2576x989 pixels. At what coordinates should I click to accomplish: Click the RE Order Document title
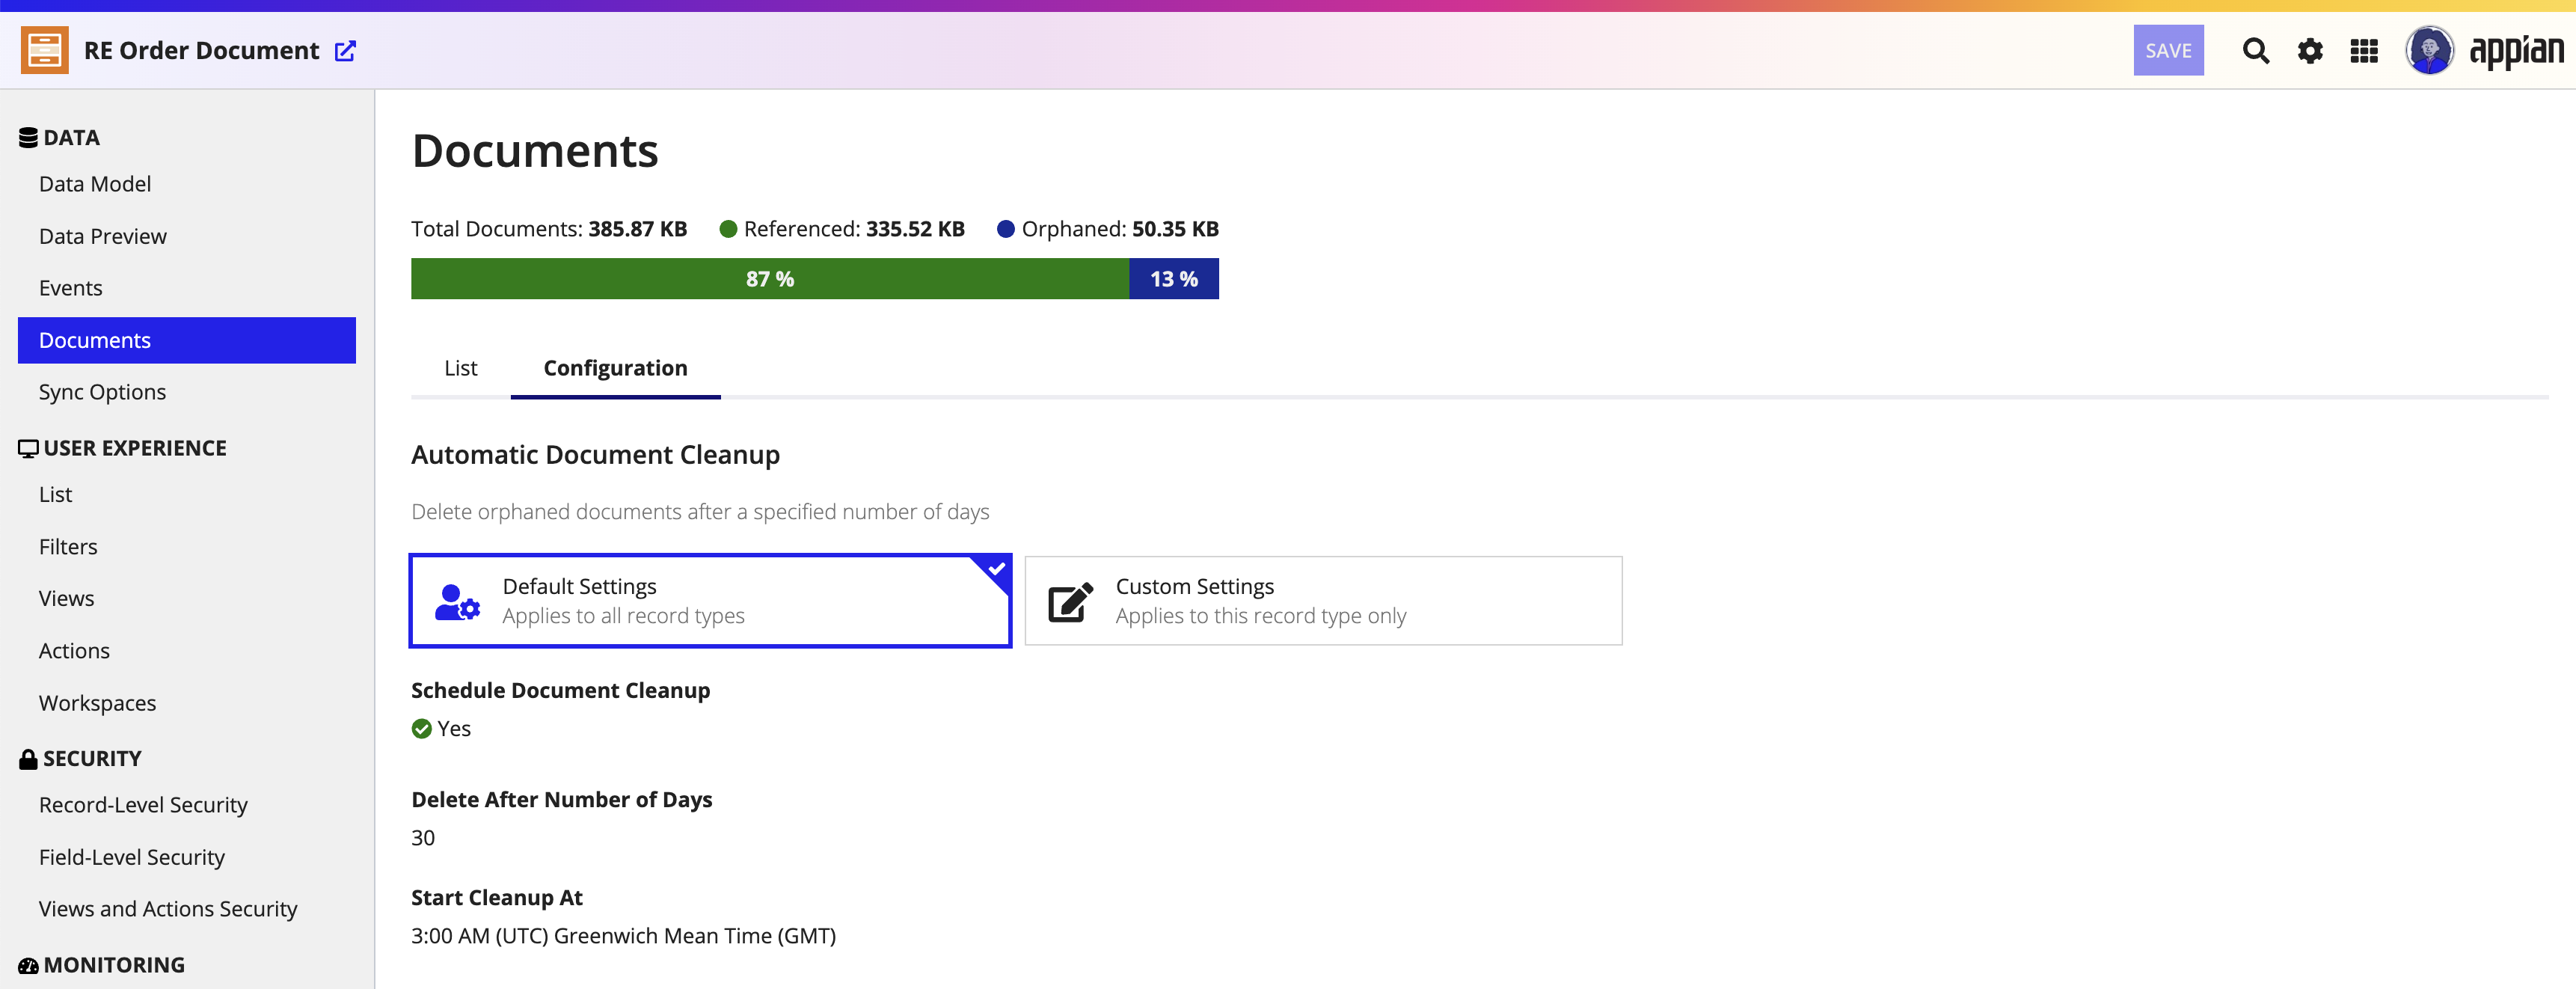201,51
